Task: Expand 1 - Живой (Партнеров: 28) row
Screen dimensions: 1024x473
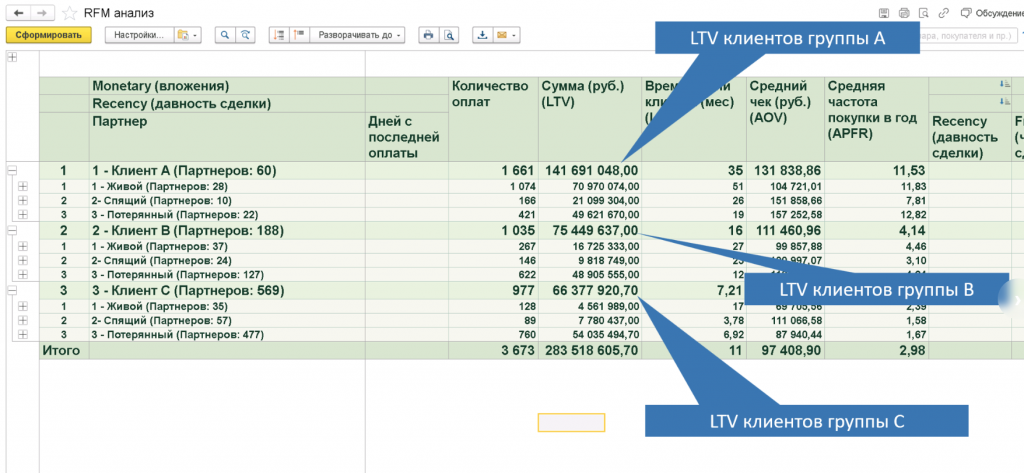Action: [x=24, y=186]
